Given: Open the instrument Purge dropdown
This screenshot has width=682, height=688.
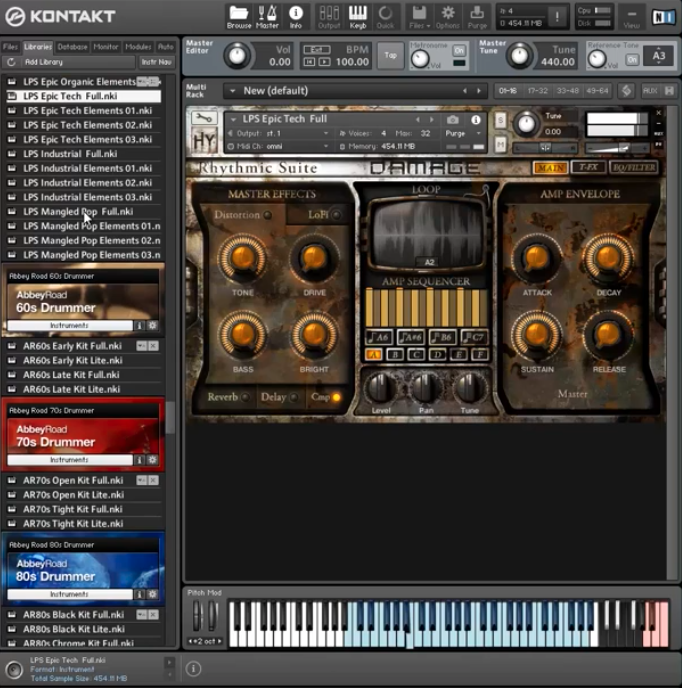Looking at the screenshot, I should point(463,133).
